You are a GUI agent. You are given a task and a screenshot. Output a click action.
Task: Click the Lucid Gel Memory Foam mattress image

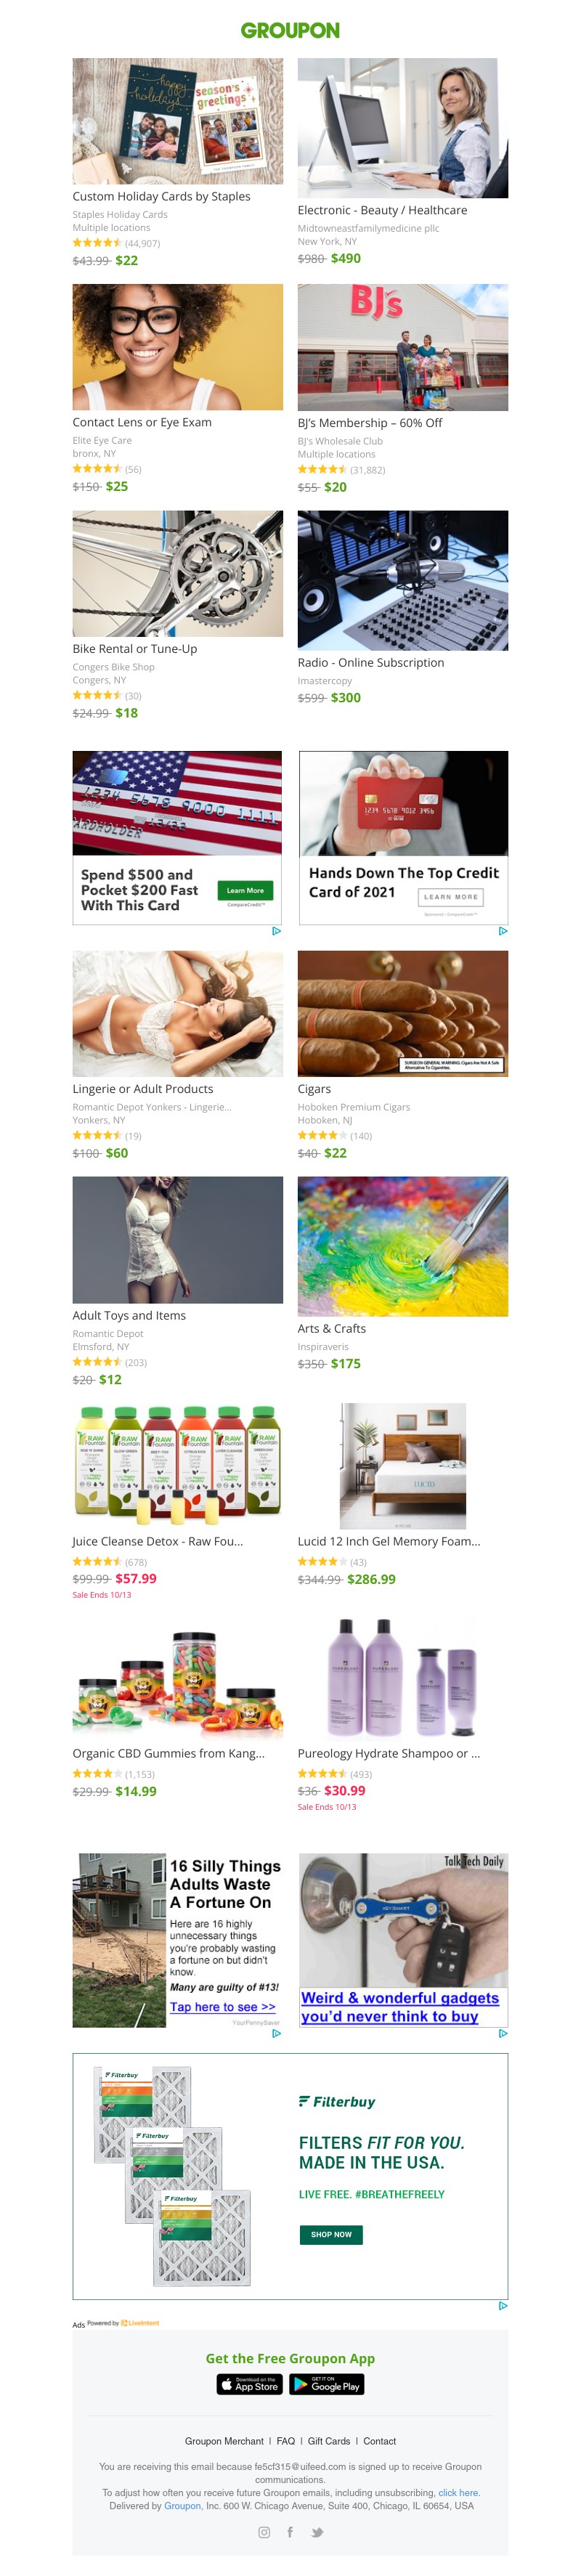(x=403, y=1465)
